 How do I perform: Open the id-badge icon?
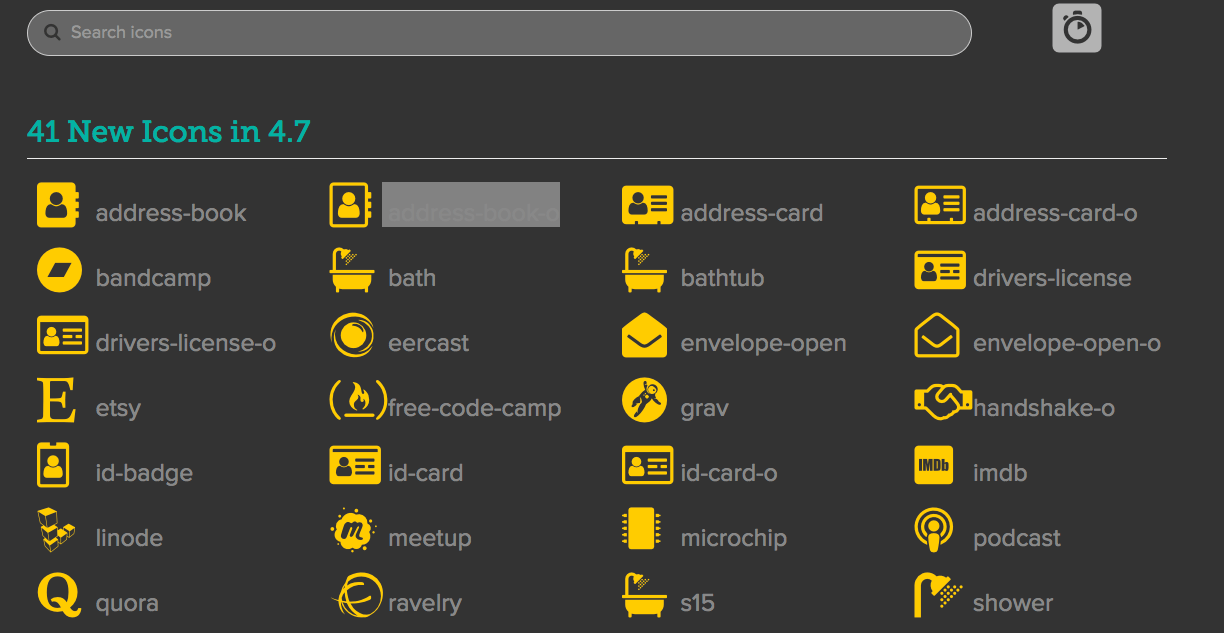coord(53,465)
